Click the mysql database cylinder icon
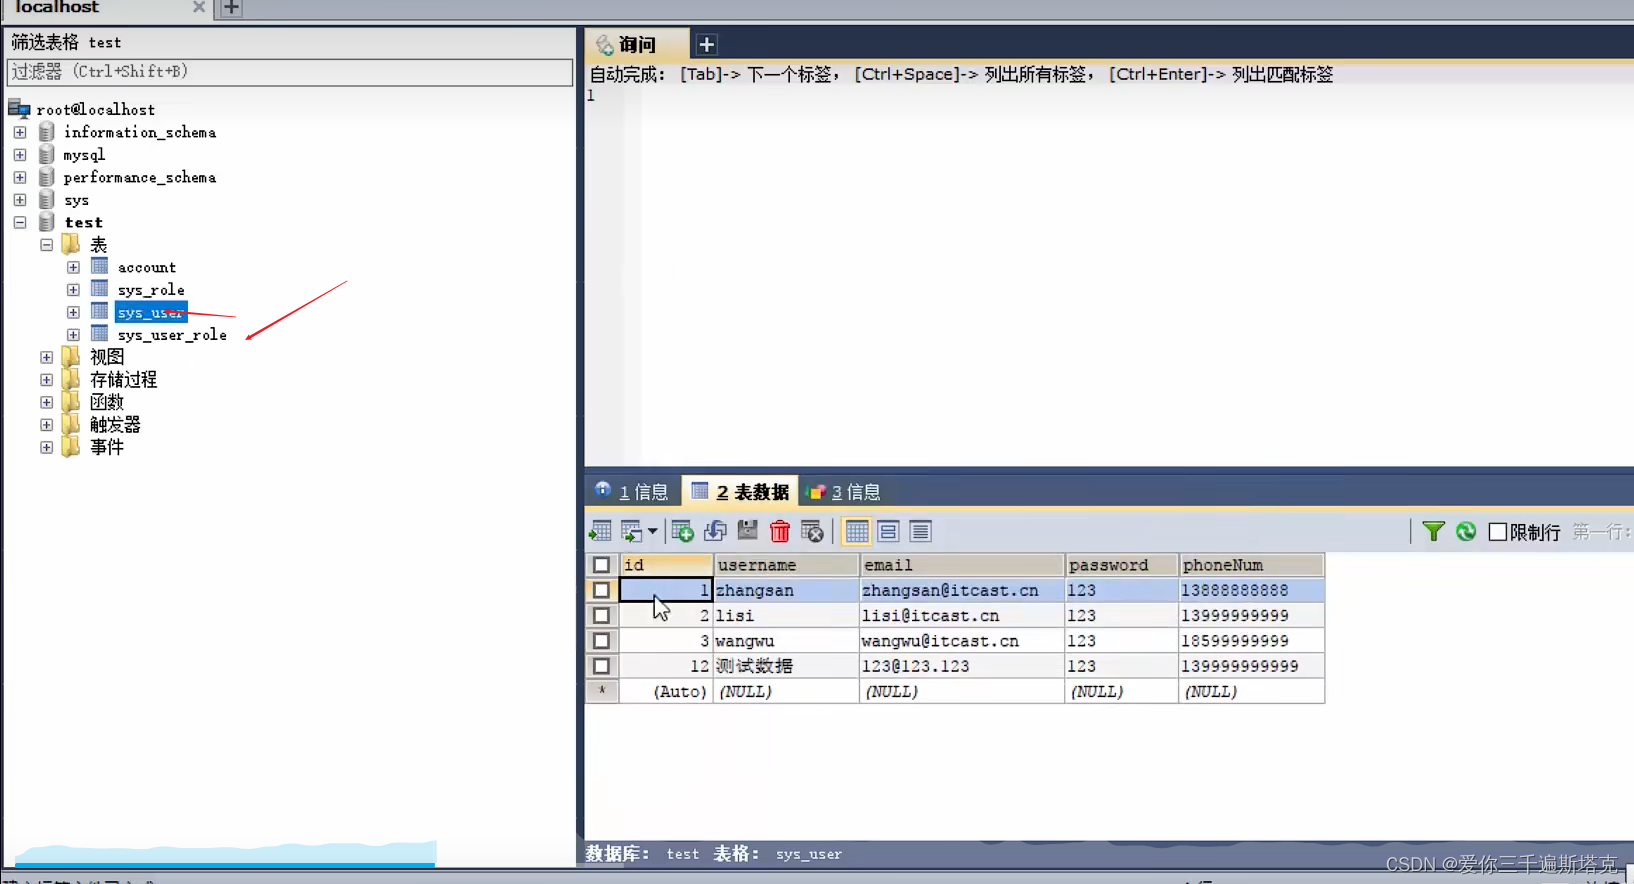The image size is (1634, 884). click(46, 155)
